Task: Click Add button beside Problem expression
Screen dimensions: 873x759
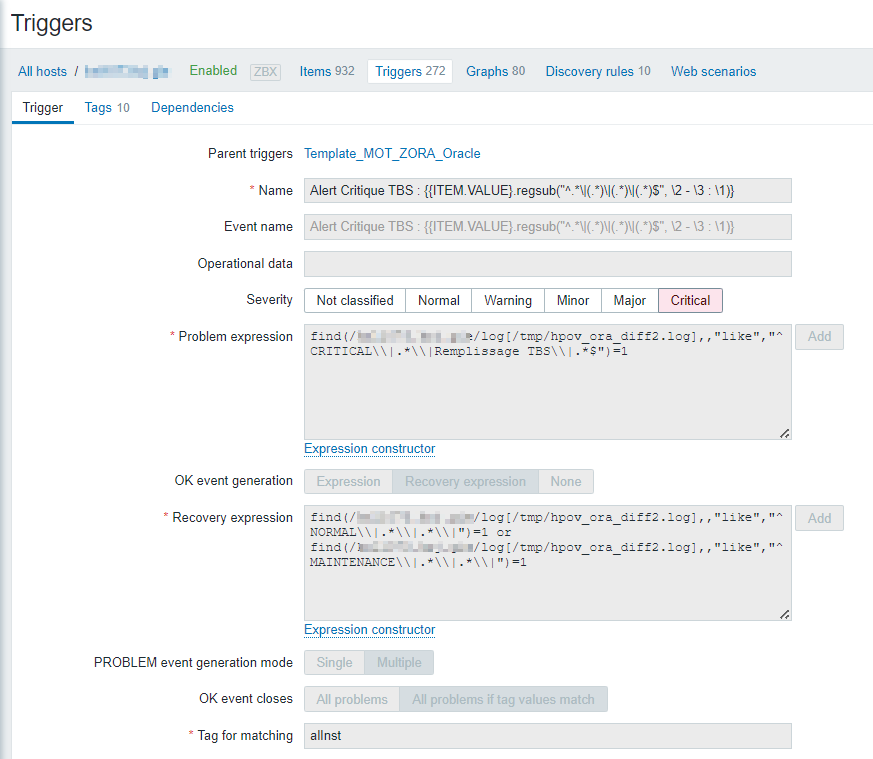Action: [819, 337]
